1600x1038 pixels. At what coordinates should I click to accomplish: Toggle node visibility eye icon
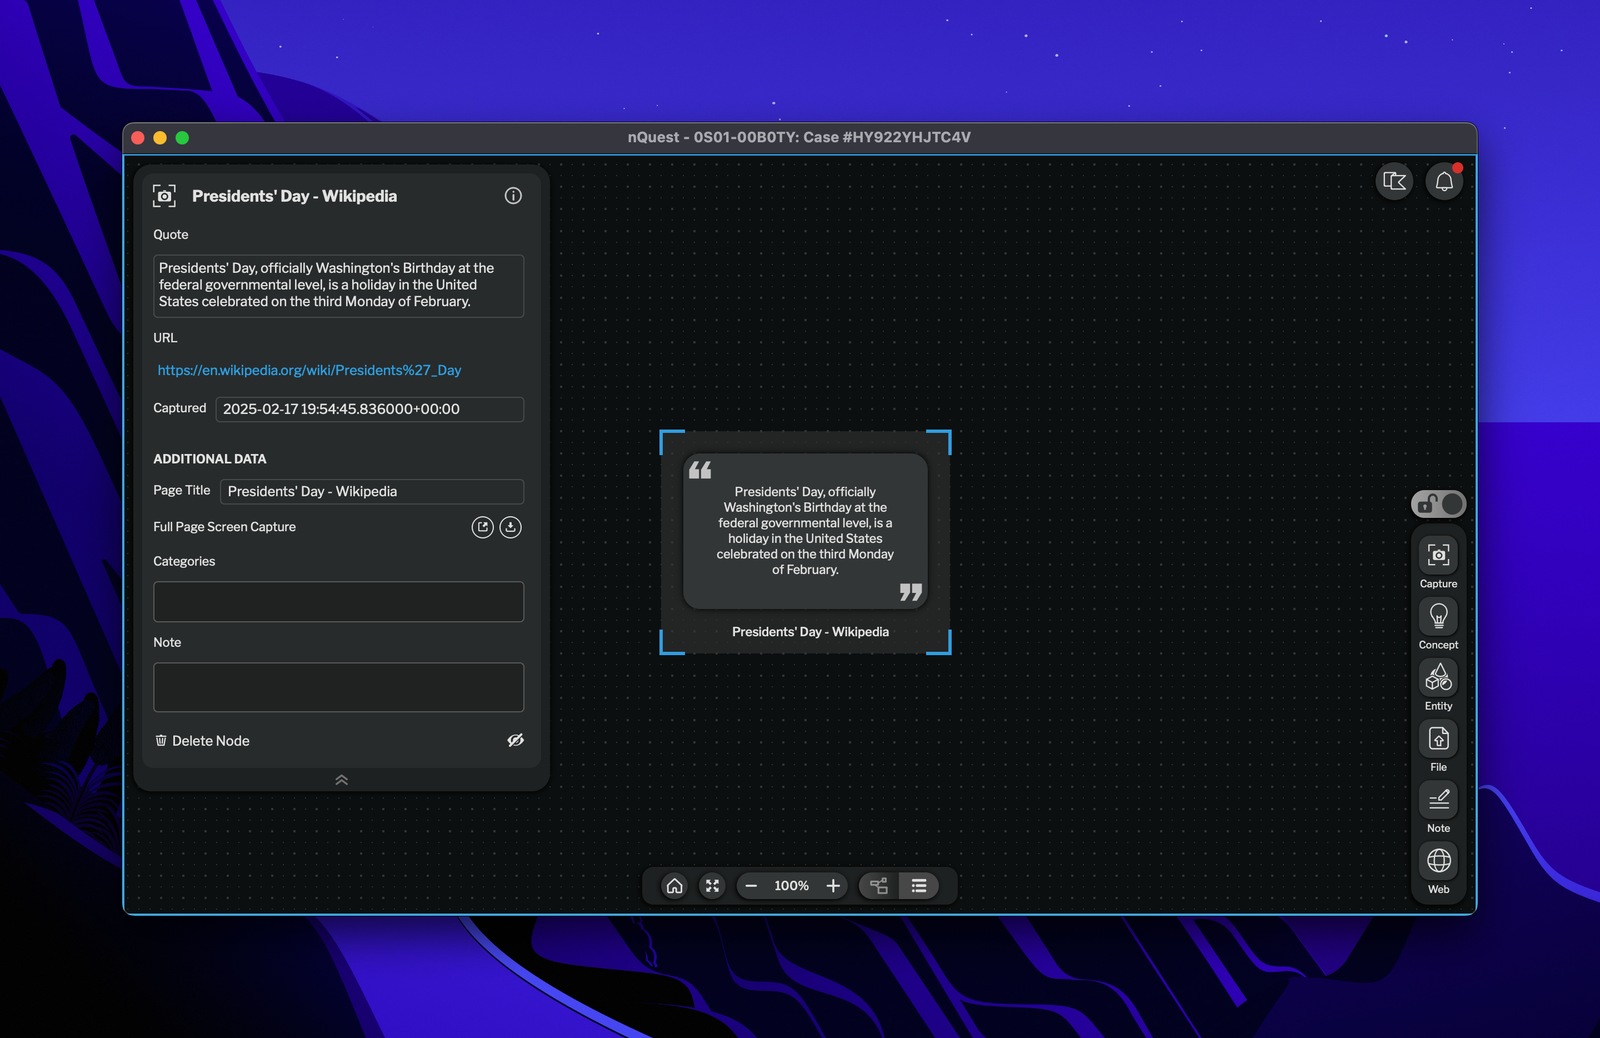pyautogui.click(x=515, y=740)
